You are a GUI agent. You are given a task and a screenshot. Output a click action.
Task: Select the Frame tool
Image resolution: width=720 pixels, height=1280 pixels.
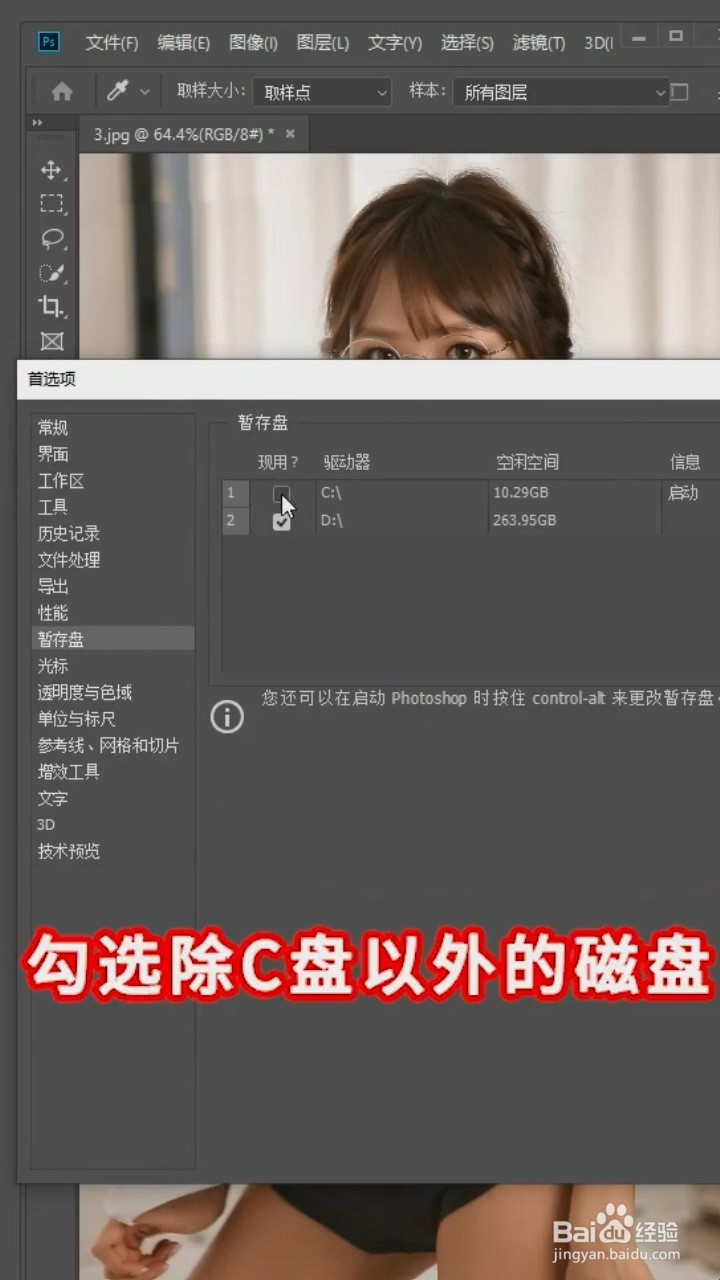(x=51, y=341)
